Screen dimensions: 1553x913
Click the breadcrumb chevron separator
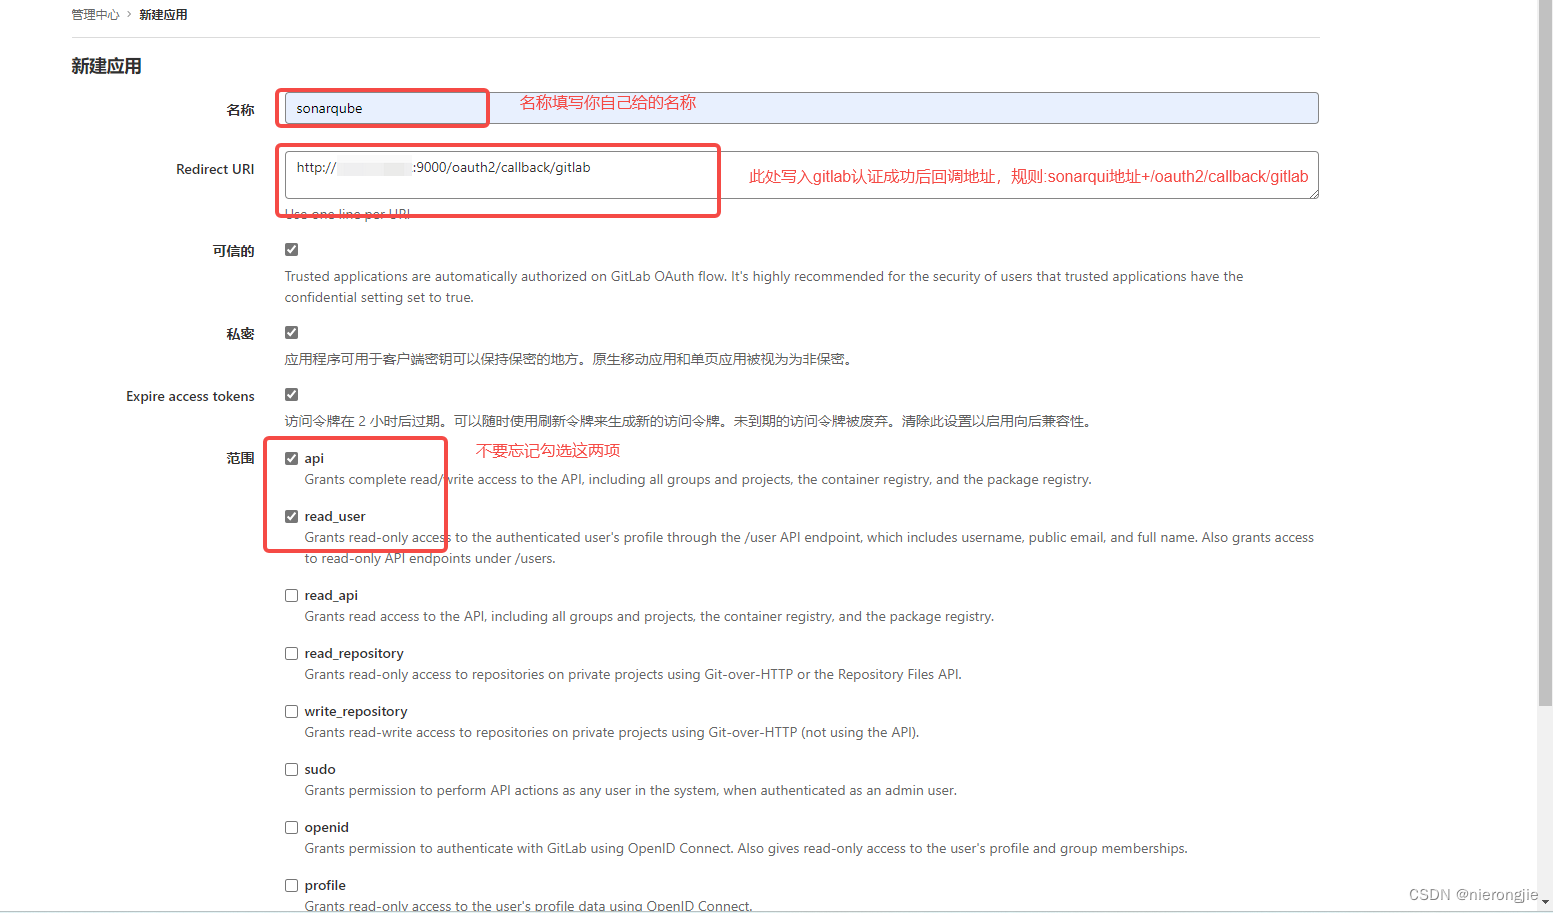(128, 14)
